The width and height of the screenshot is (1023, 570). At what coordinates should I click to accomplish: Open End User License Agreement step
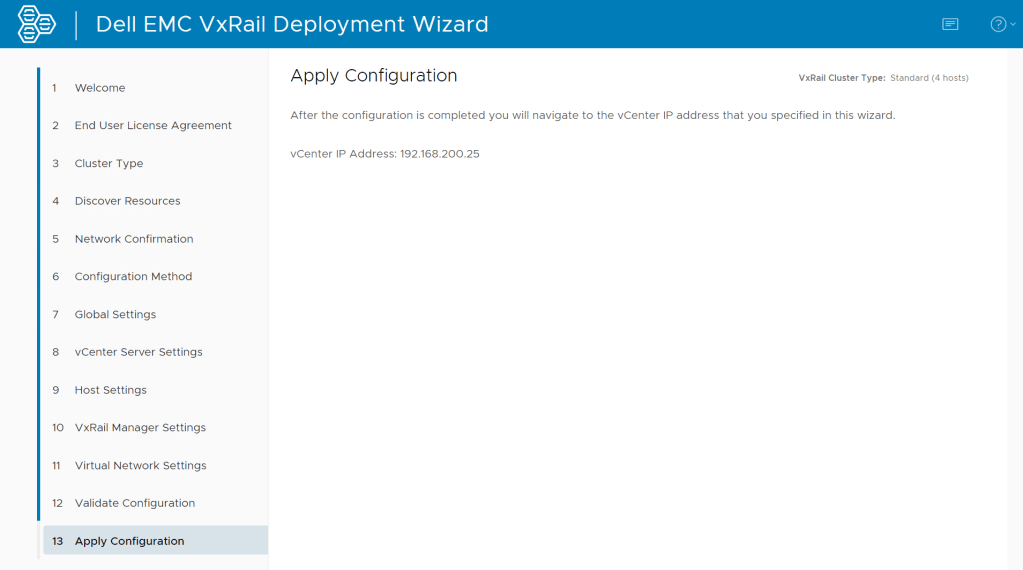153,126
